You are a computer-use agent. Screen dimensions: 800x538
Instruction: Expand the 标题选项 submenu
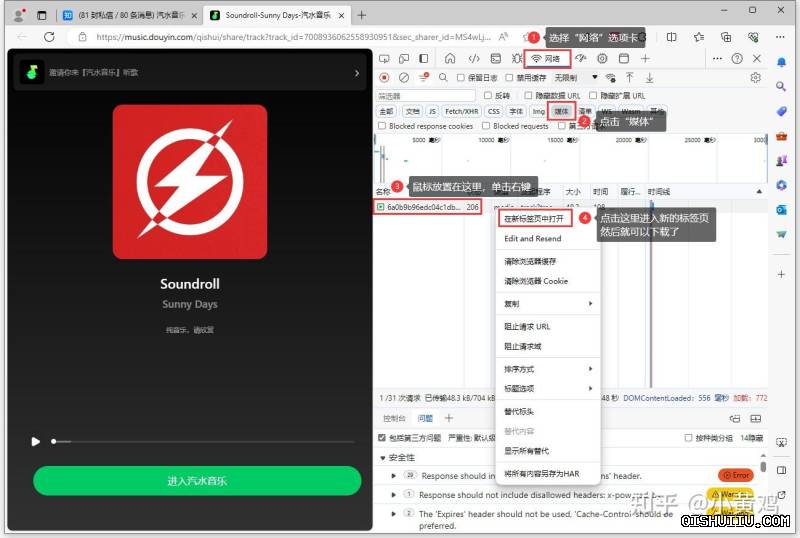point(547,388)
